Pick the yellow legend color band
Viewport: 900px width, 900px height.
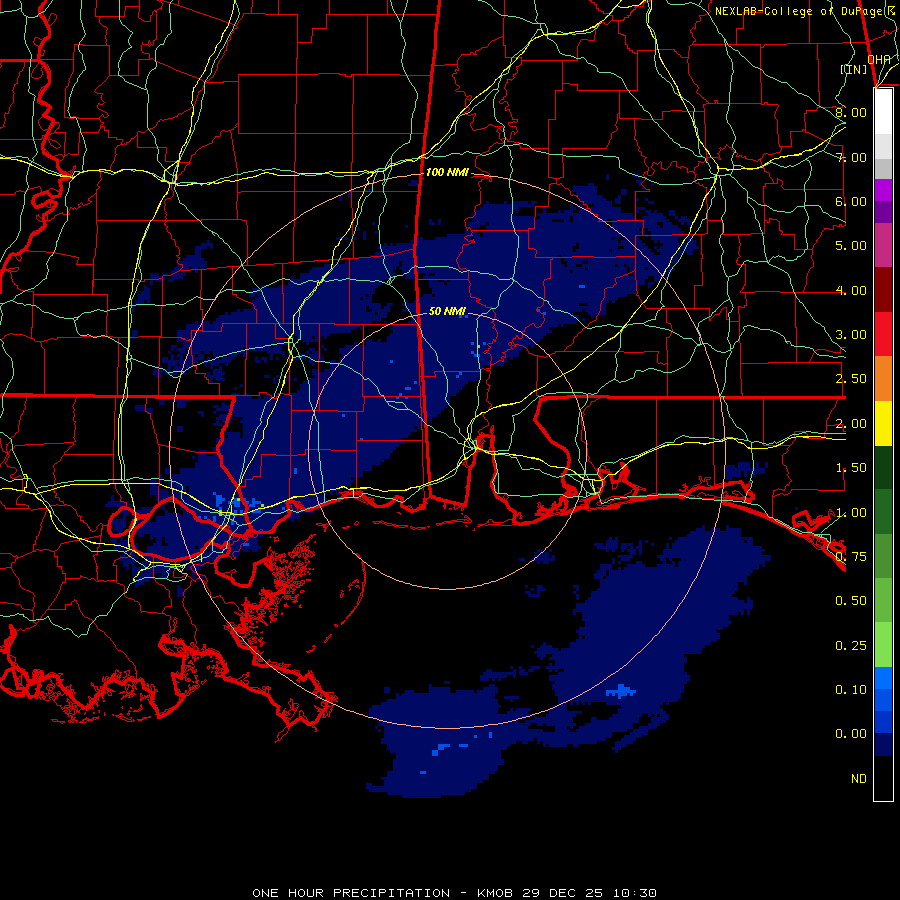883,423
